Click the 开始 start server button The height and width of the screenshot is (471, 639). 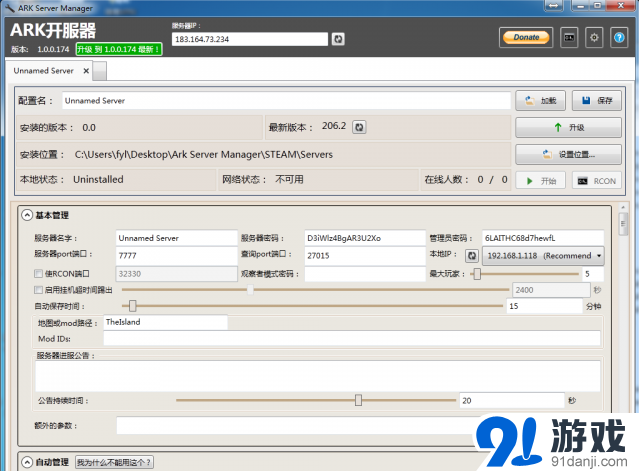pyautogui.click(x=540, y=181)
